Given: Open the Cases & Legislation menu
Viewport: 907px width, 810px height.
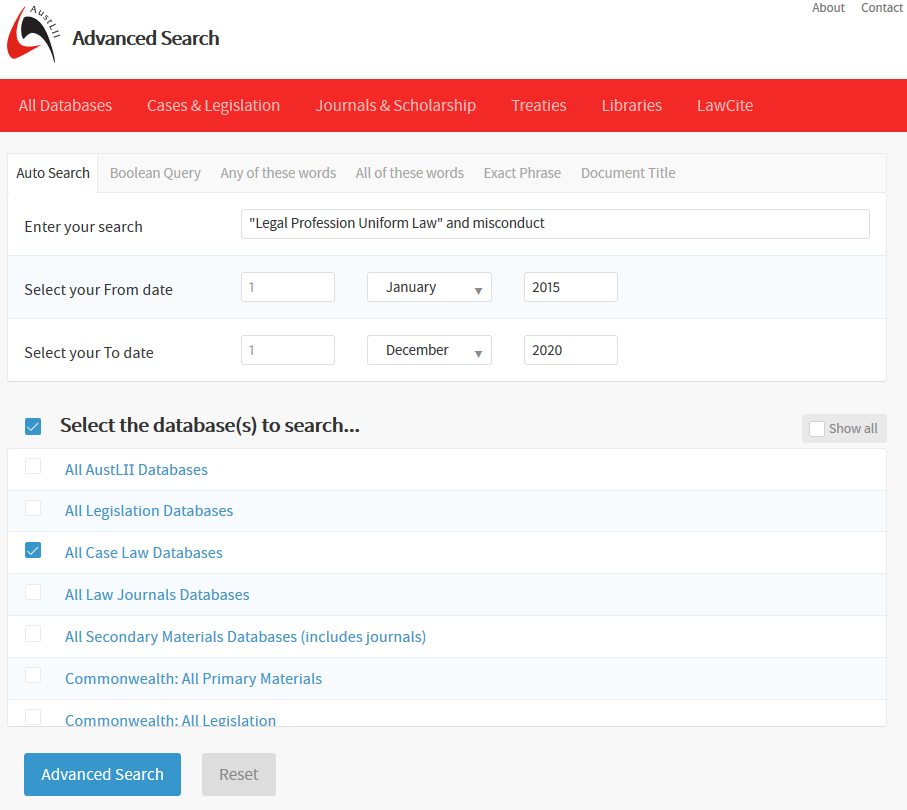Looking at the screenshot, I should (213, 106).
